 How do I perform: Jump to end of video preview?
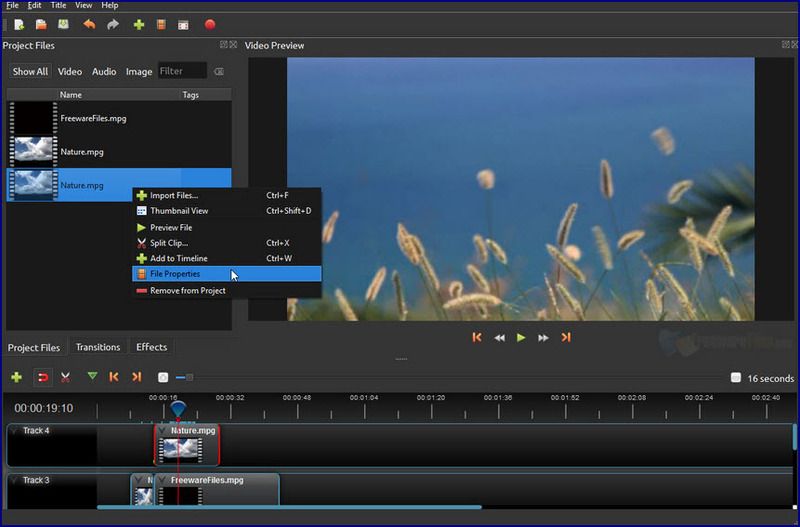566,338
